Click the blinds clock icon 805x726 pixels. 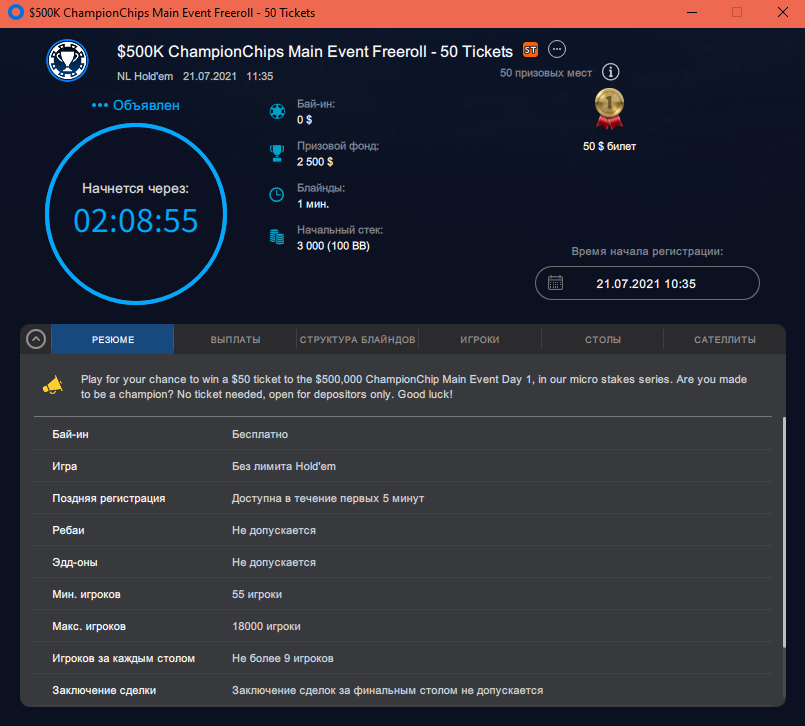(277, 195)
